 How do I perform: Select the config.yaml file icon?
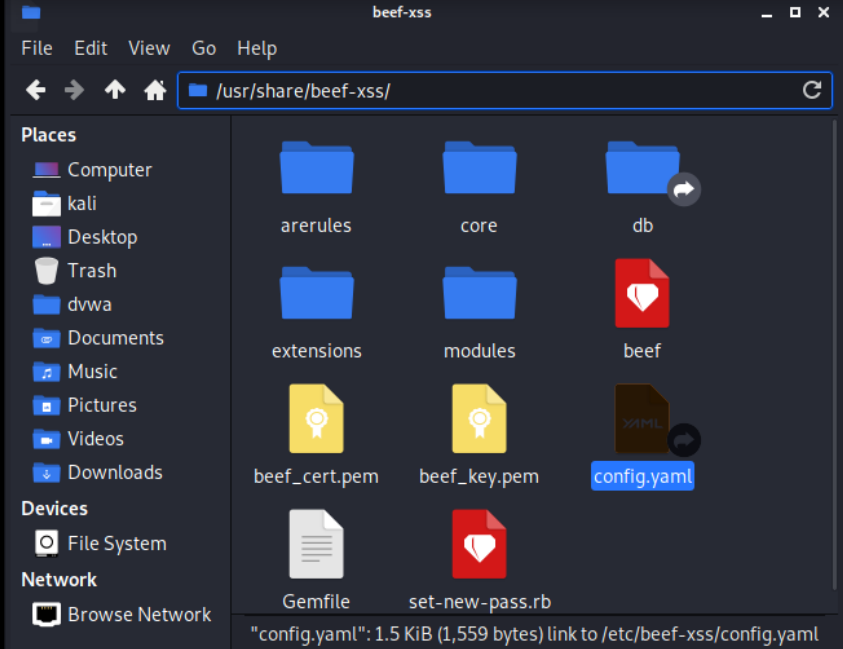pyautogui.click(x=642, y=418)
